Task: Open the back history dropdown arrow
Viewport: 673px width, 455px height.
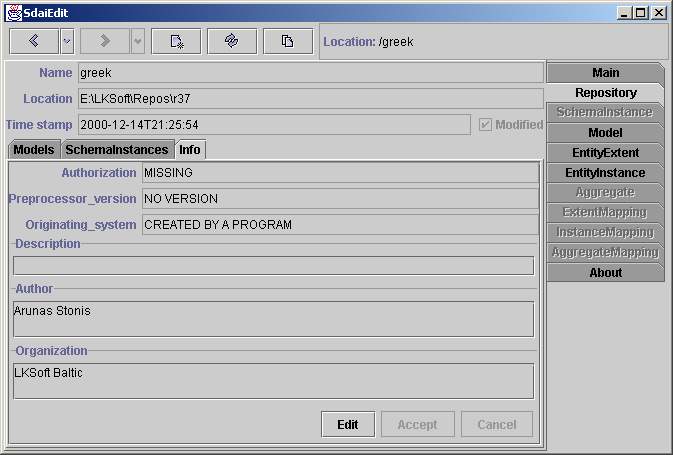Action: click(x=67, y=41)
